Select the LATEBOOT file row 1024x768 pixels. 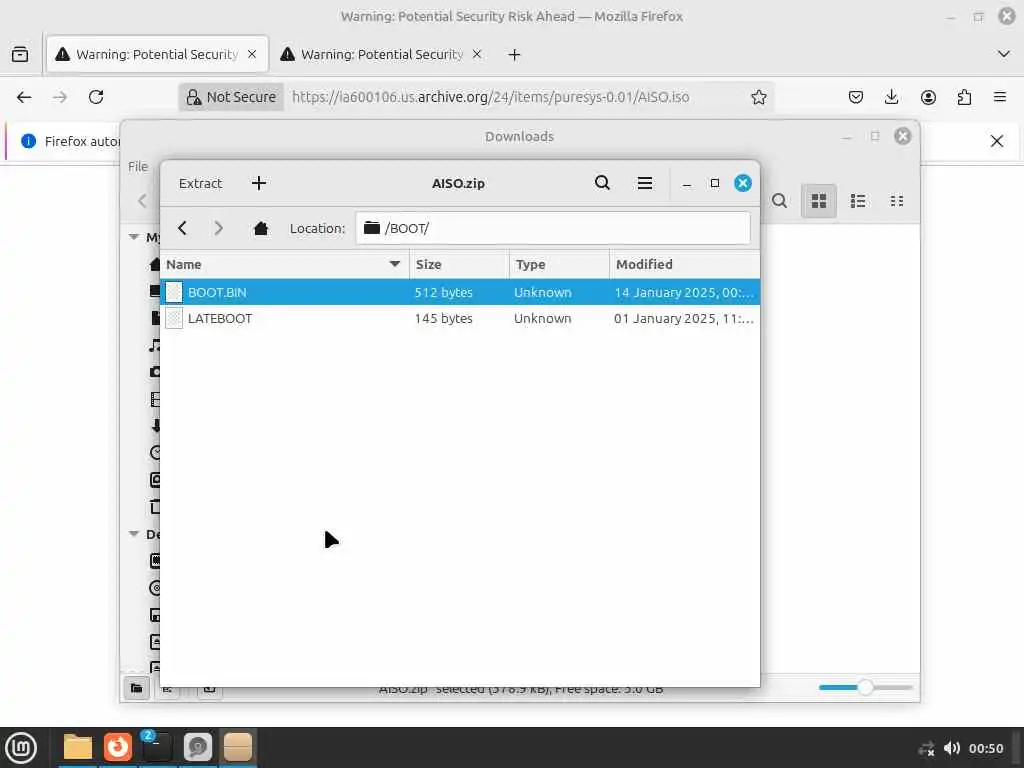click(460, 318)
